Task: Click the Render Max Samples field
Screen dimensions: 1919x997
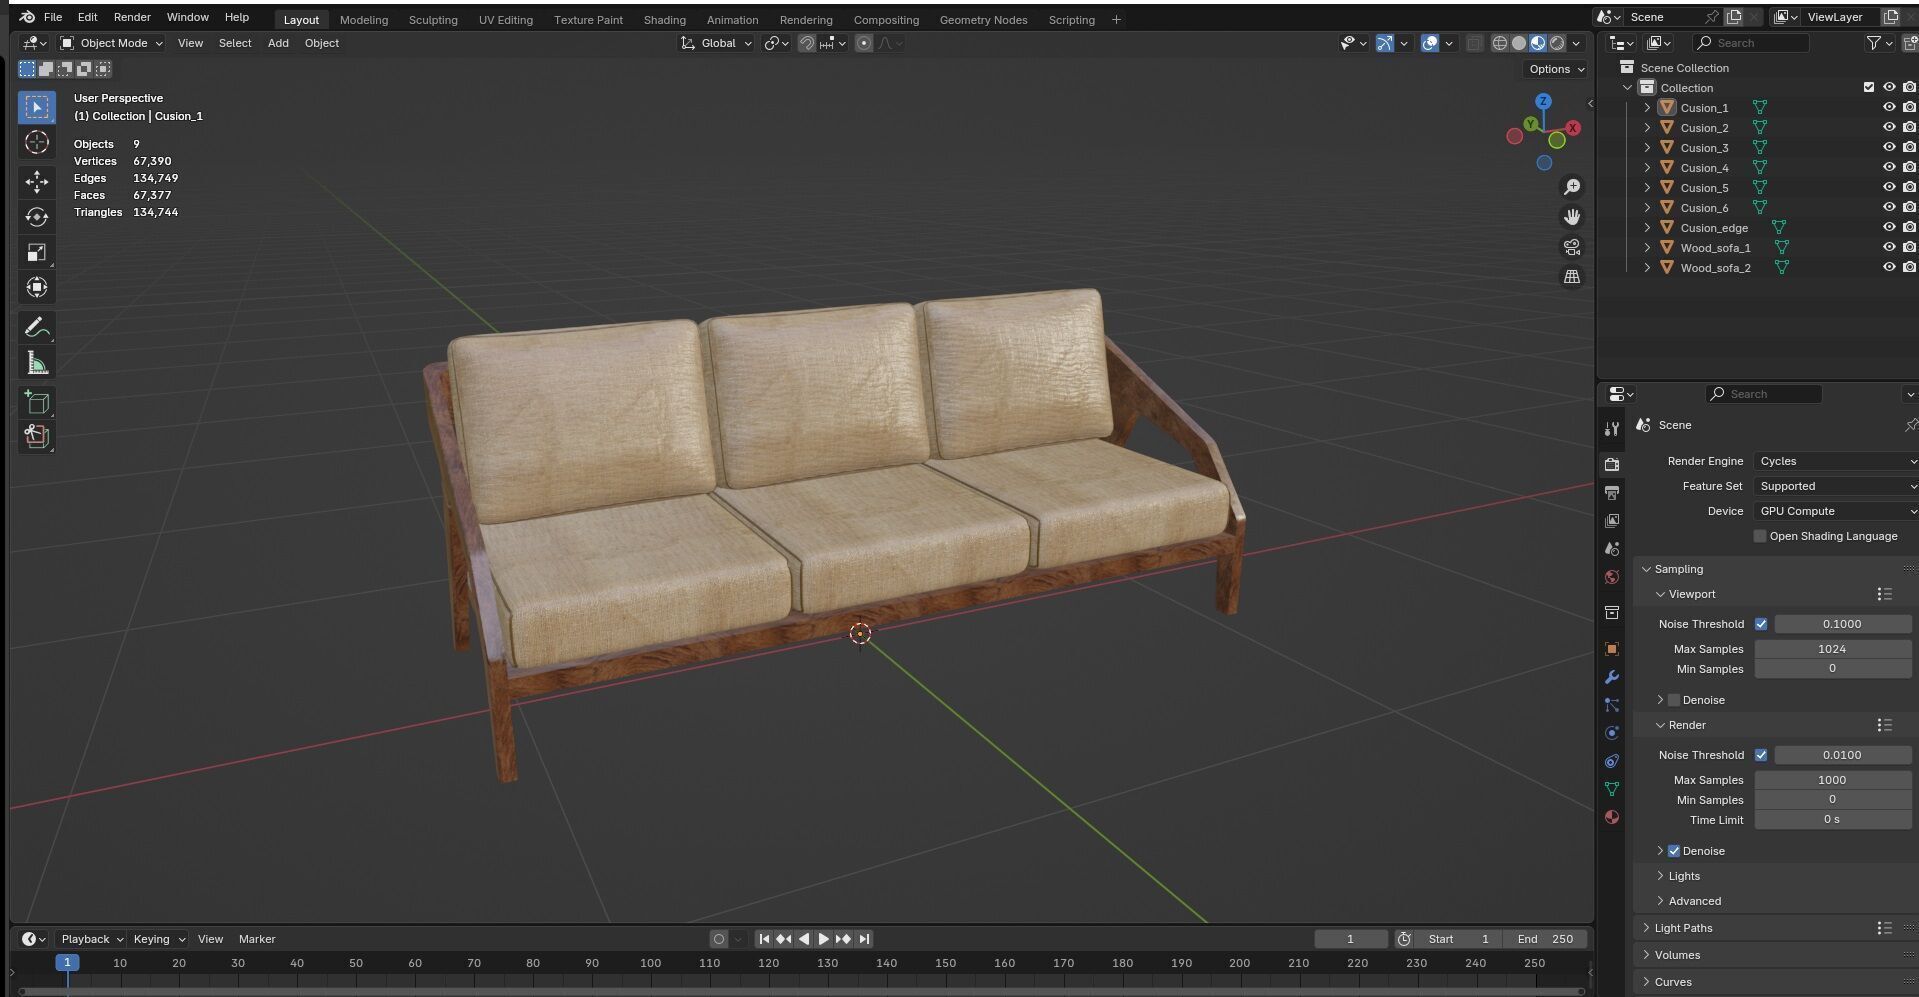Action: coord(1832,780)
